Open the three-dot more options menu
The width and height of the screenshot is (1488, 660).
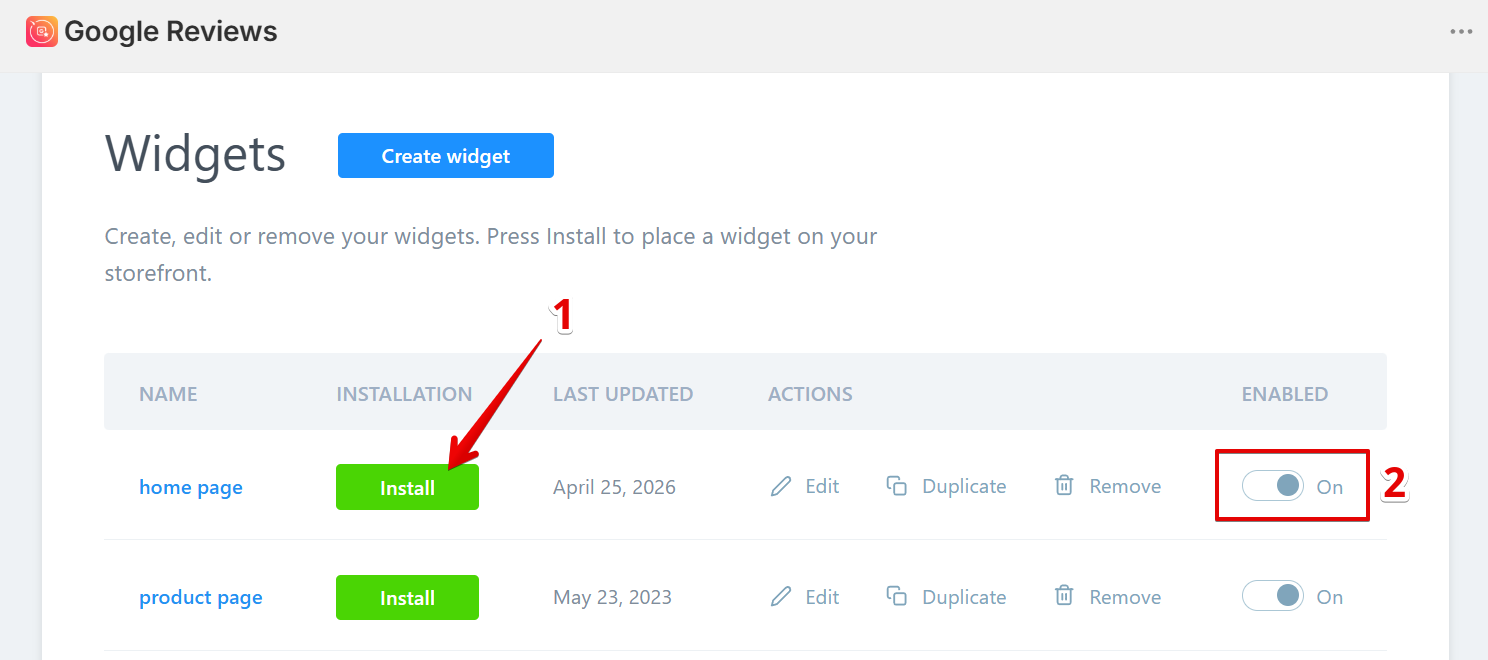point(1461,32)
